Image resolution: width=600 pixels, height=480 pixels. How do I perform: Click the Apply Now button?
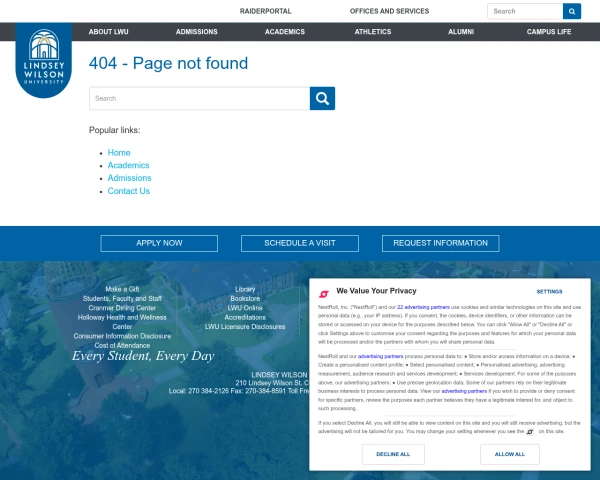[x=159, y=243]
